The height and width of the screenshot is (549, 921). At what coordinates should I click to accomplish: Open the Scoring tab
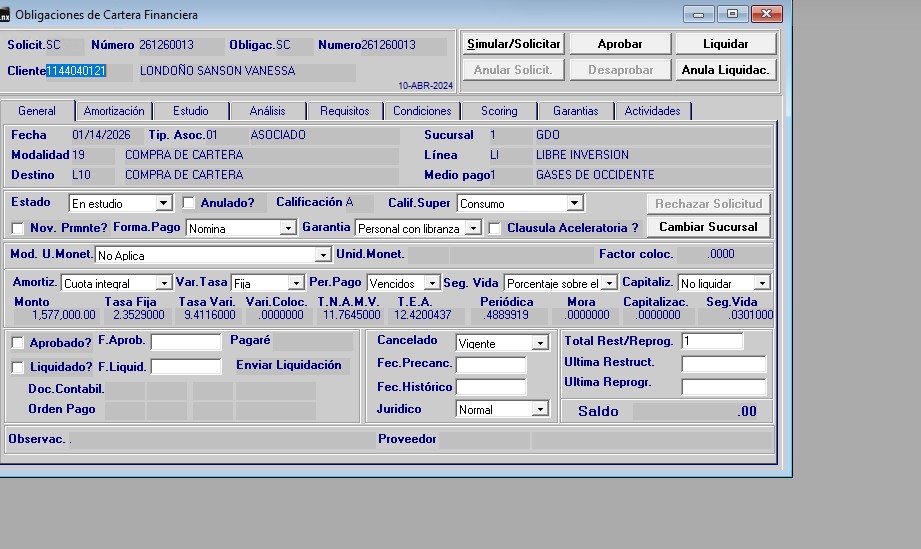coord(499,111)
